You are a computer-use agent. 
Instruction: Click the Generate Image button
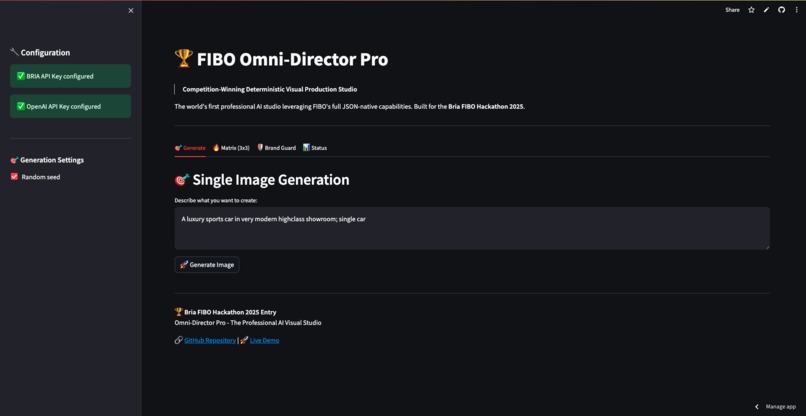[207, 264]
